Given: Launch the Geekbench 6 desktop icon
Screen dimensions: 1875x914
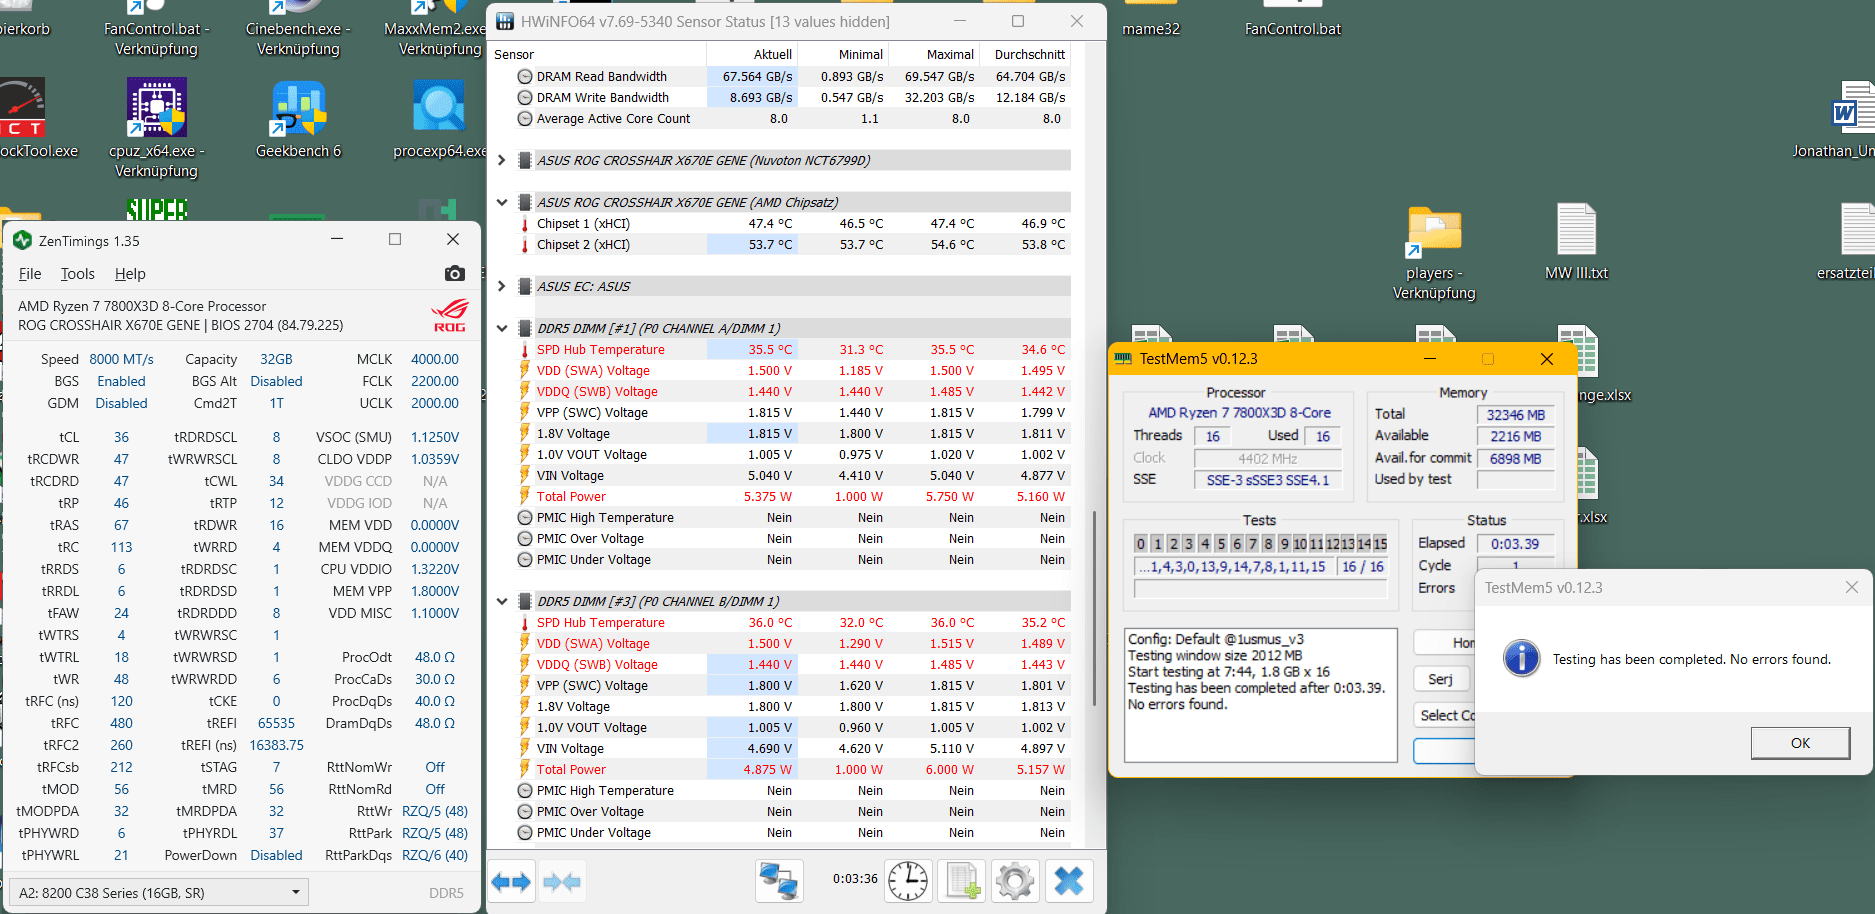Looking at the screenshot, I should pos(298,108).
